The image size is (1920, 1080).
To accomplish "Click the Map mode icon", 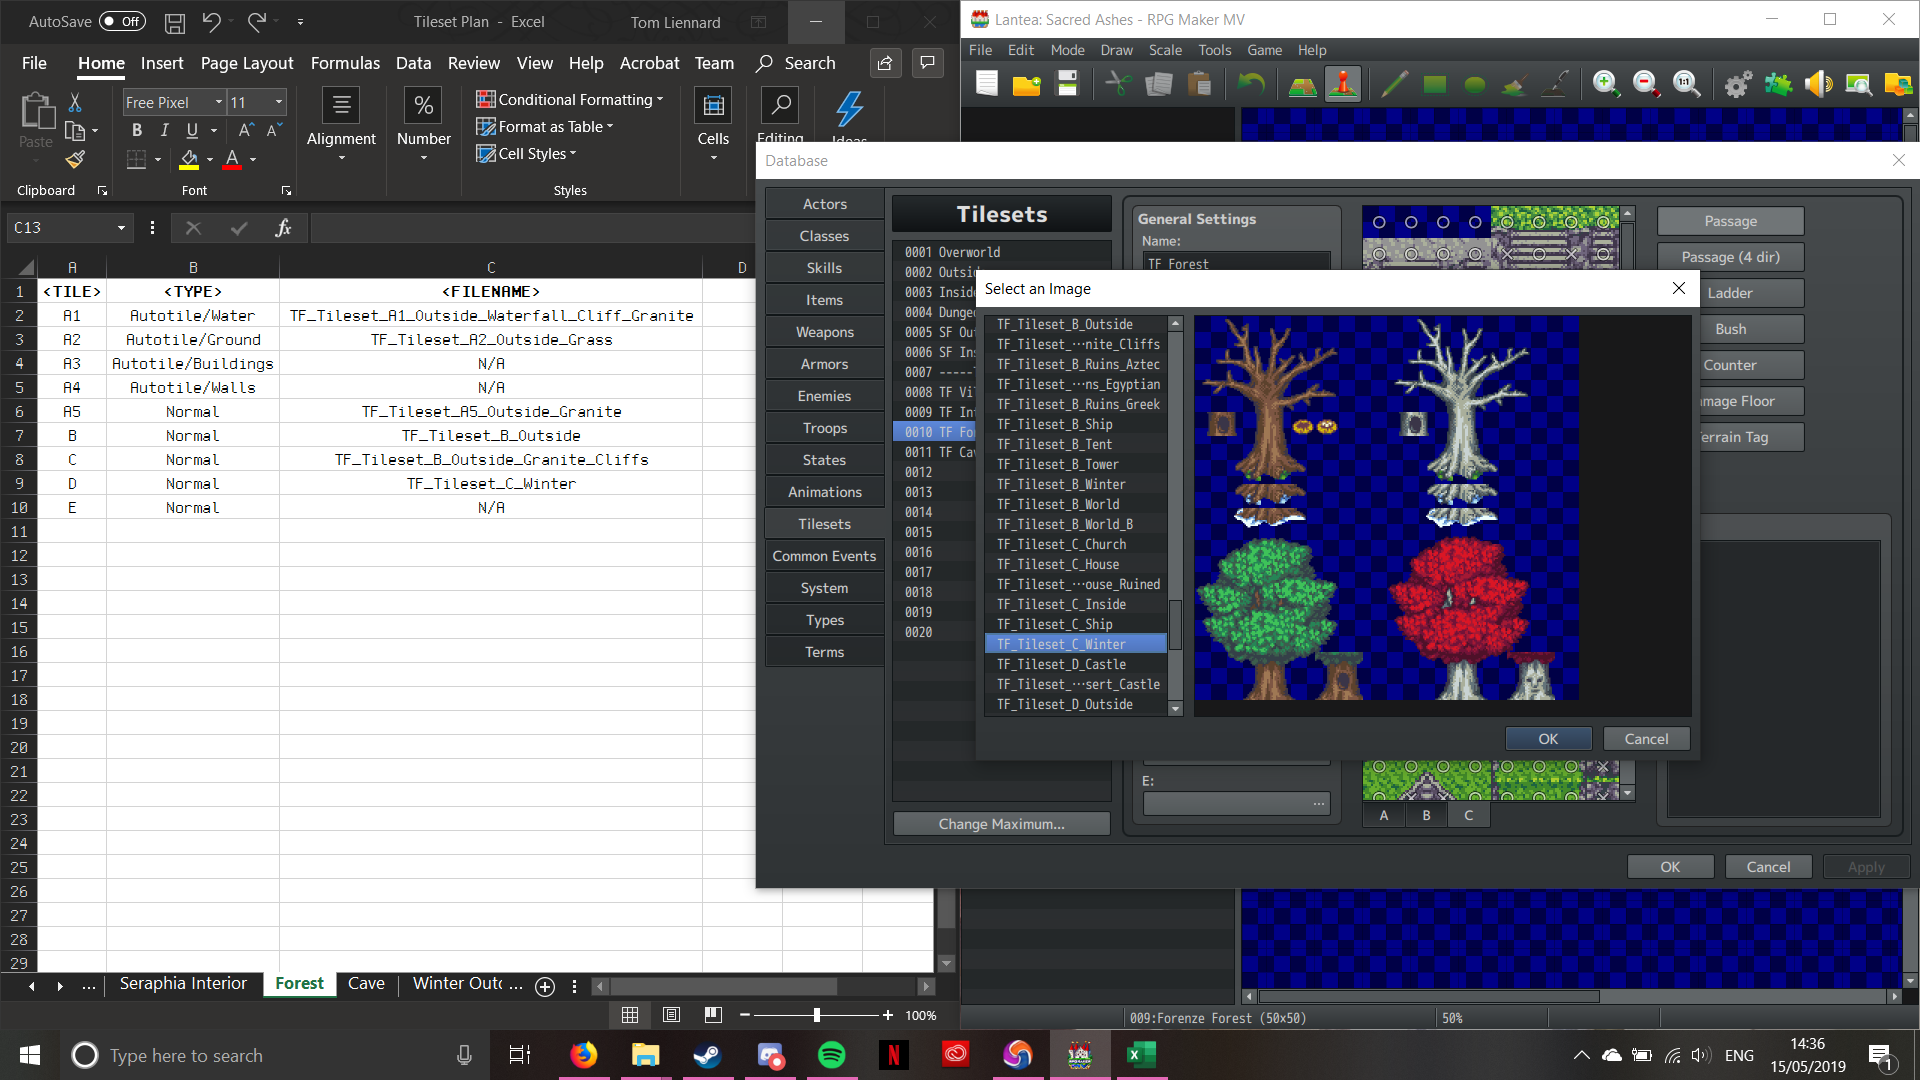I will [1302, 85].
